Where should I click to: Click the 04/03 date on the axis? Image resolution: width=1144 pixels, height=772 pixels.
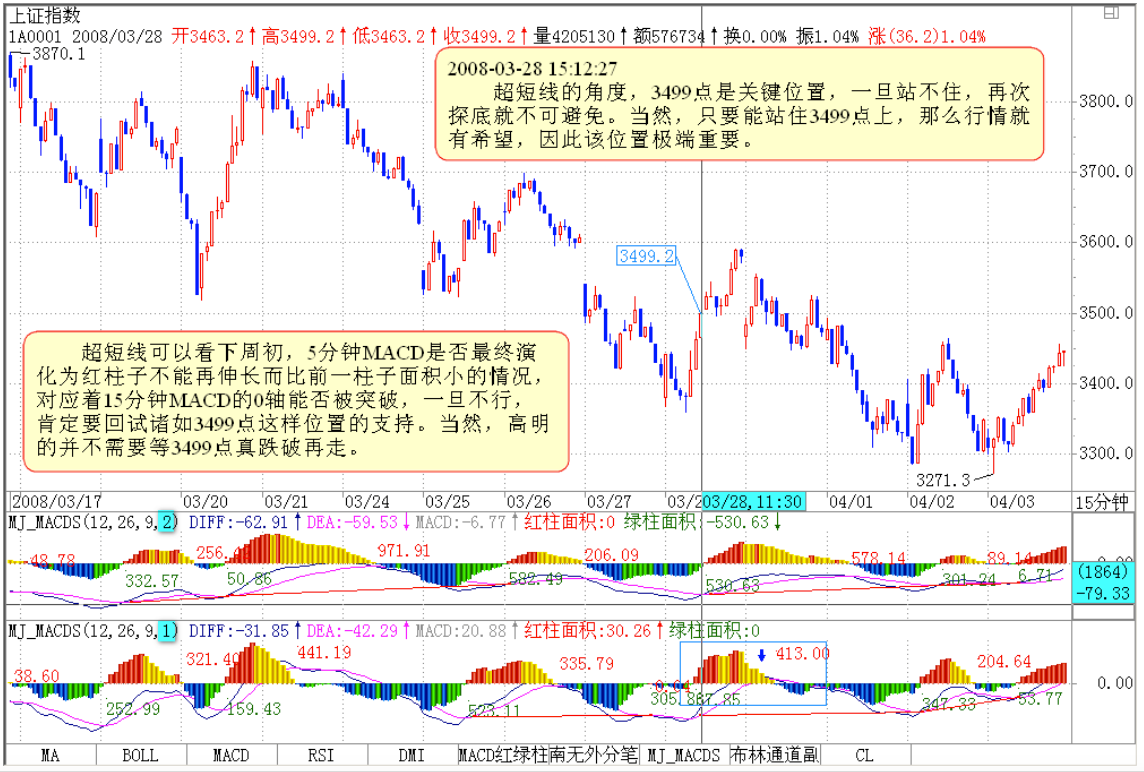(1013, 502)
